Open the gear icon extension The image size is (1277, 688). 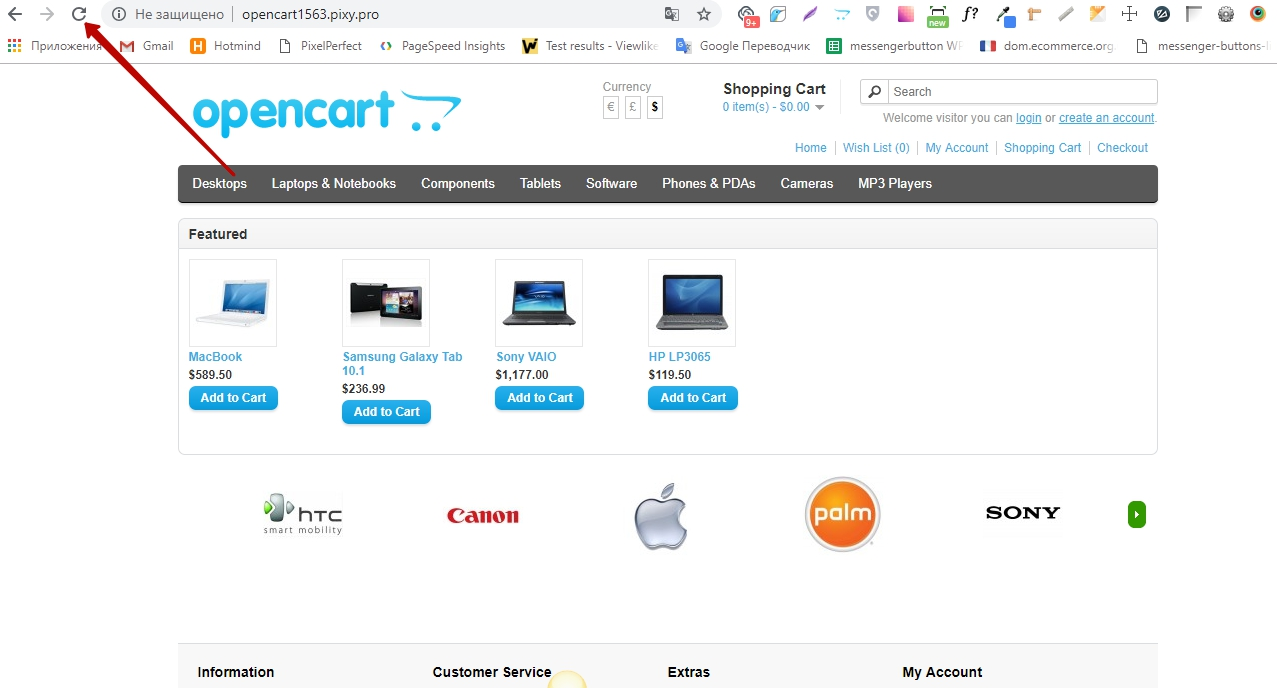pos(1226,14)
